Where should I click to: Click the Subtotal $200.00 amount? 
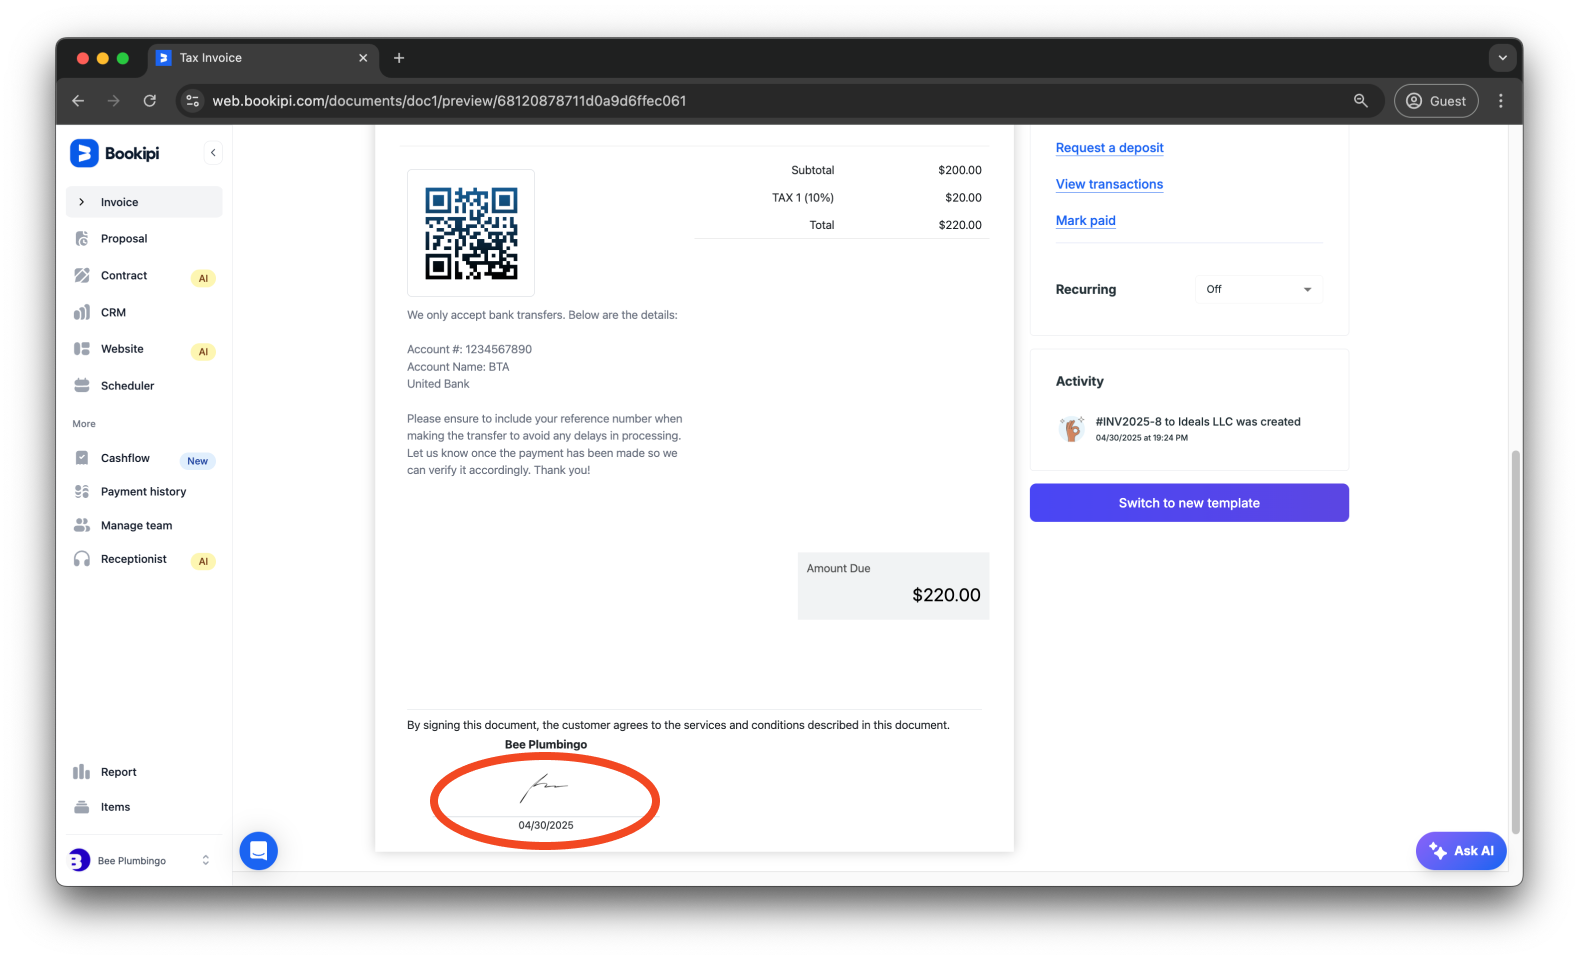[x=960, y=171]
